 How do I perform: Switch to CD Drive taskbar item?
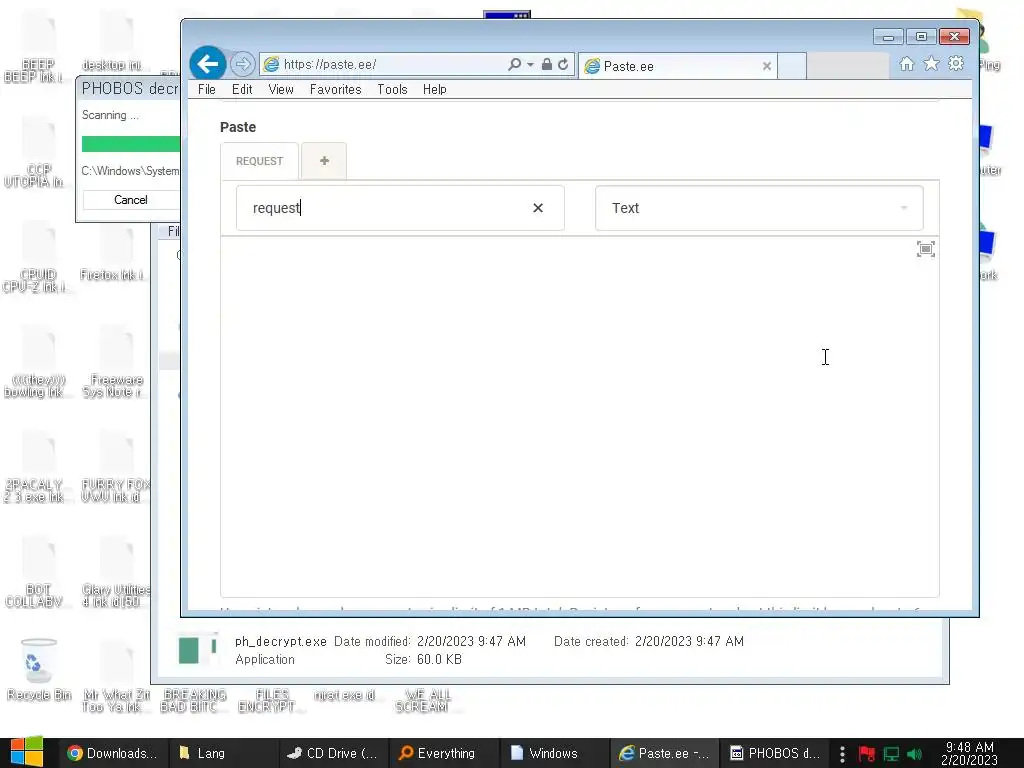(x=333, y=753)
